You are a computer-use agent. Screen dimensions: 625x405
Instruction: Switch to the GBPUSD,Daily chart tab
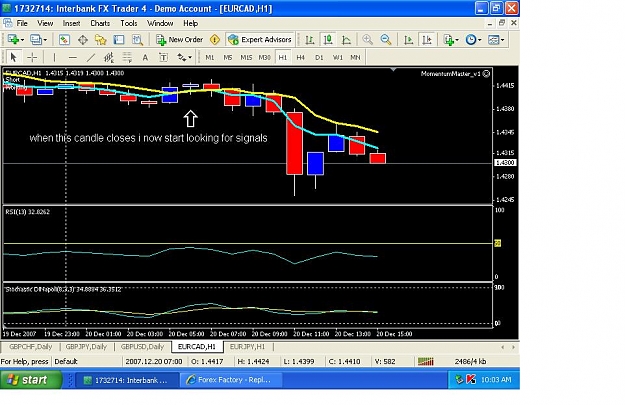[x=142, y=346]
